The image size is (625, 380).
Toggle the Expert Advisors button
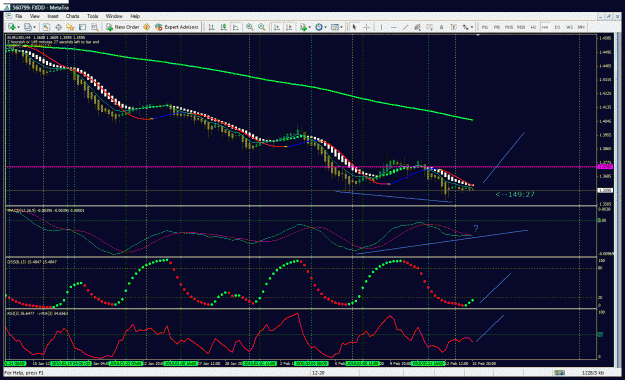pos(177,27)
